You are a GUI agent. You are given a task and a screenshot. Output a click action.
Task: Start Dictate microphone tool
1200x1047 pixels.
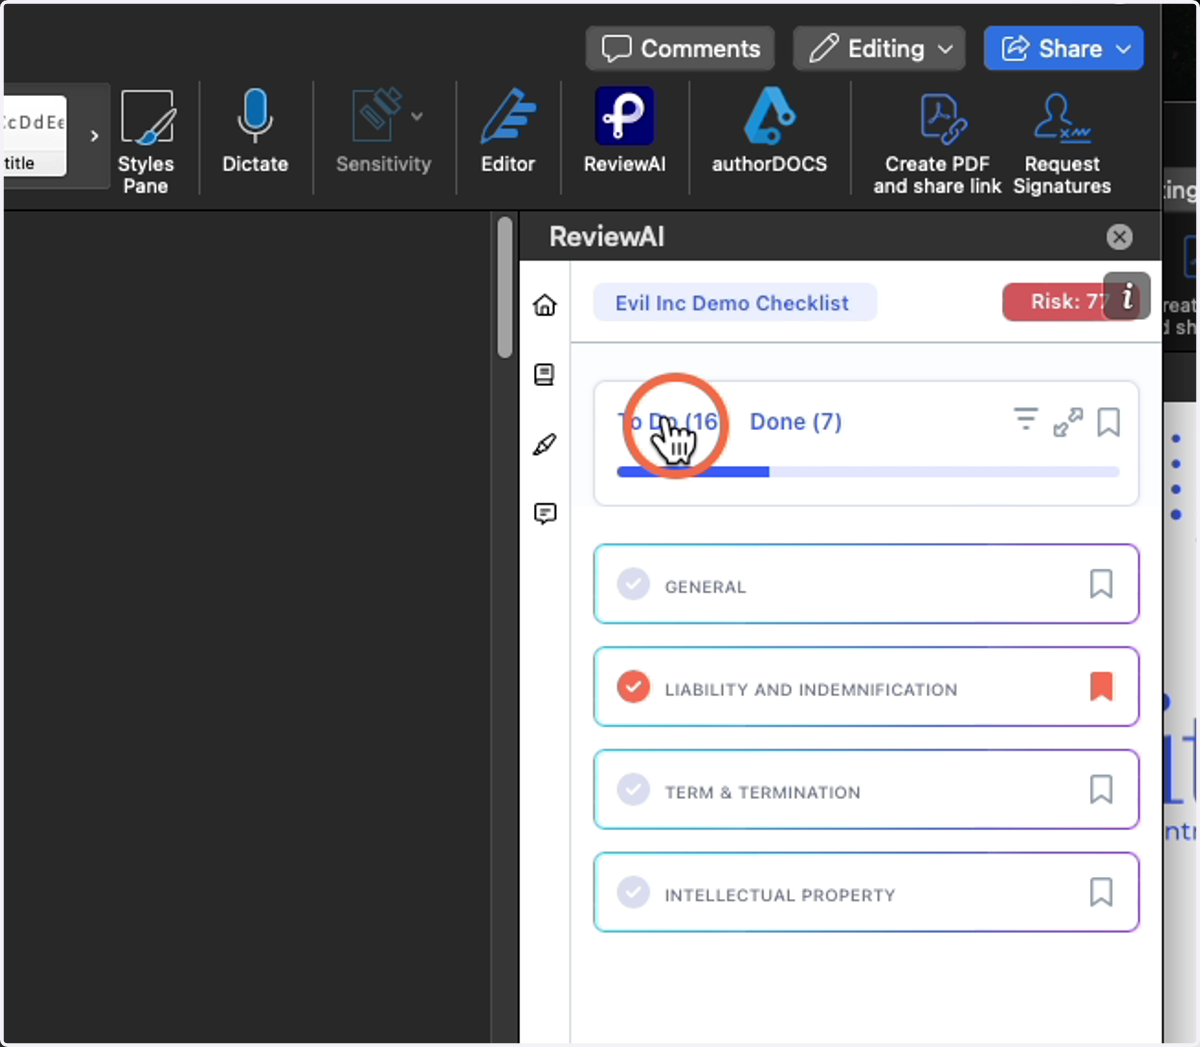[255, 131]
